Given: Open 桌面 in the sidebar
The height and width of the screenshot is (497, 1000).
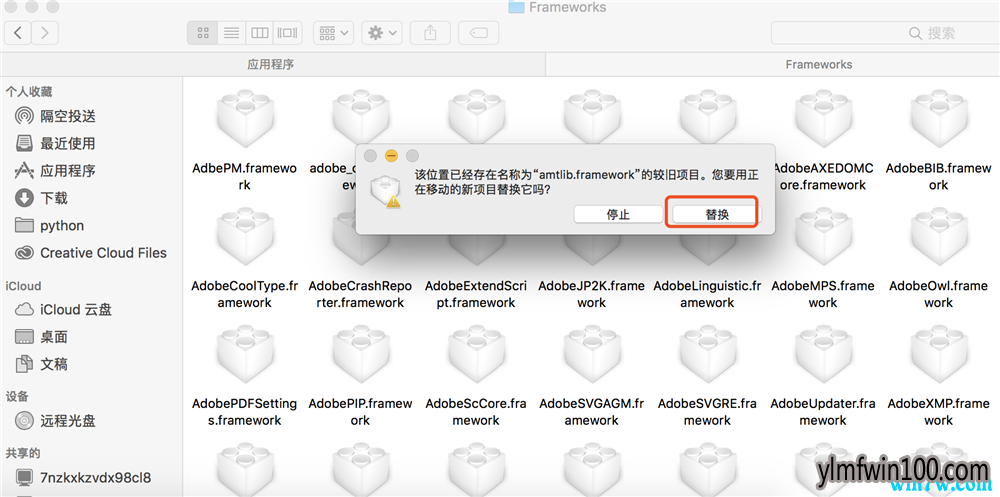Looking at the screenshot, I should [x=42, y=338].
